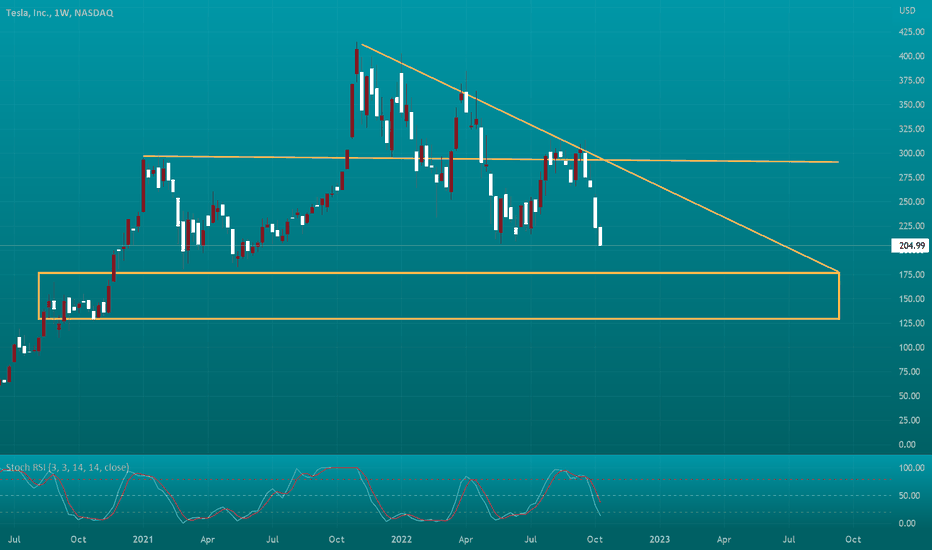The image size is (932, 550).
Task: Click the 100.00 price axis value
Action: click(912, 347)
